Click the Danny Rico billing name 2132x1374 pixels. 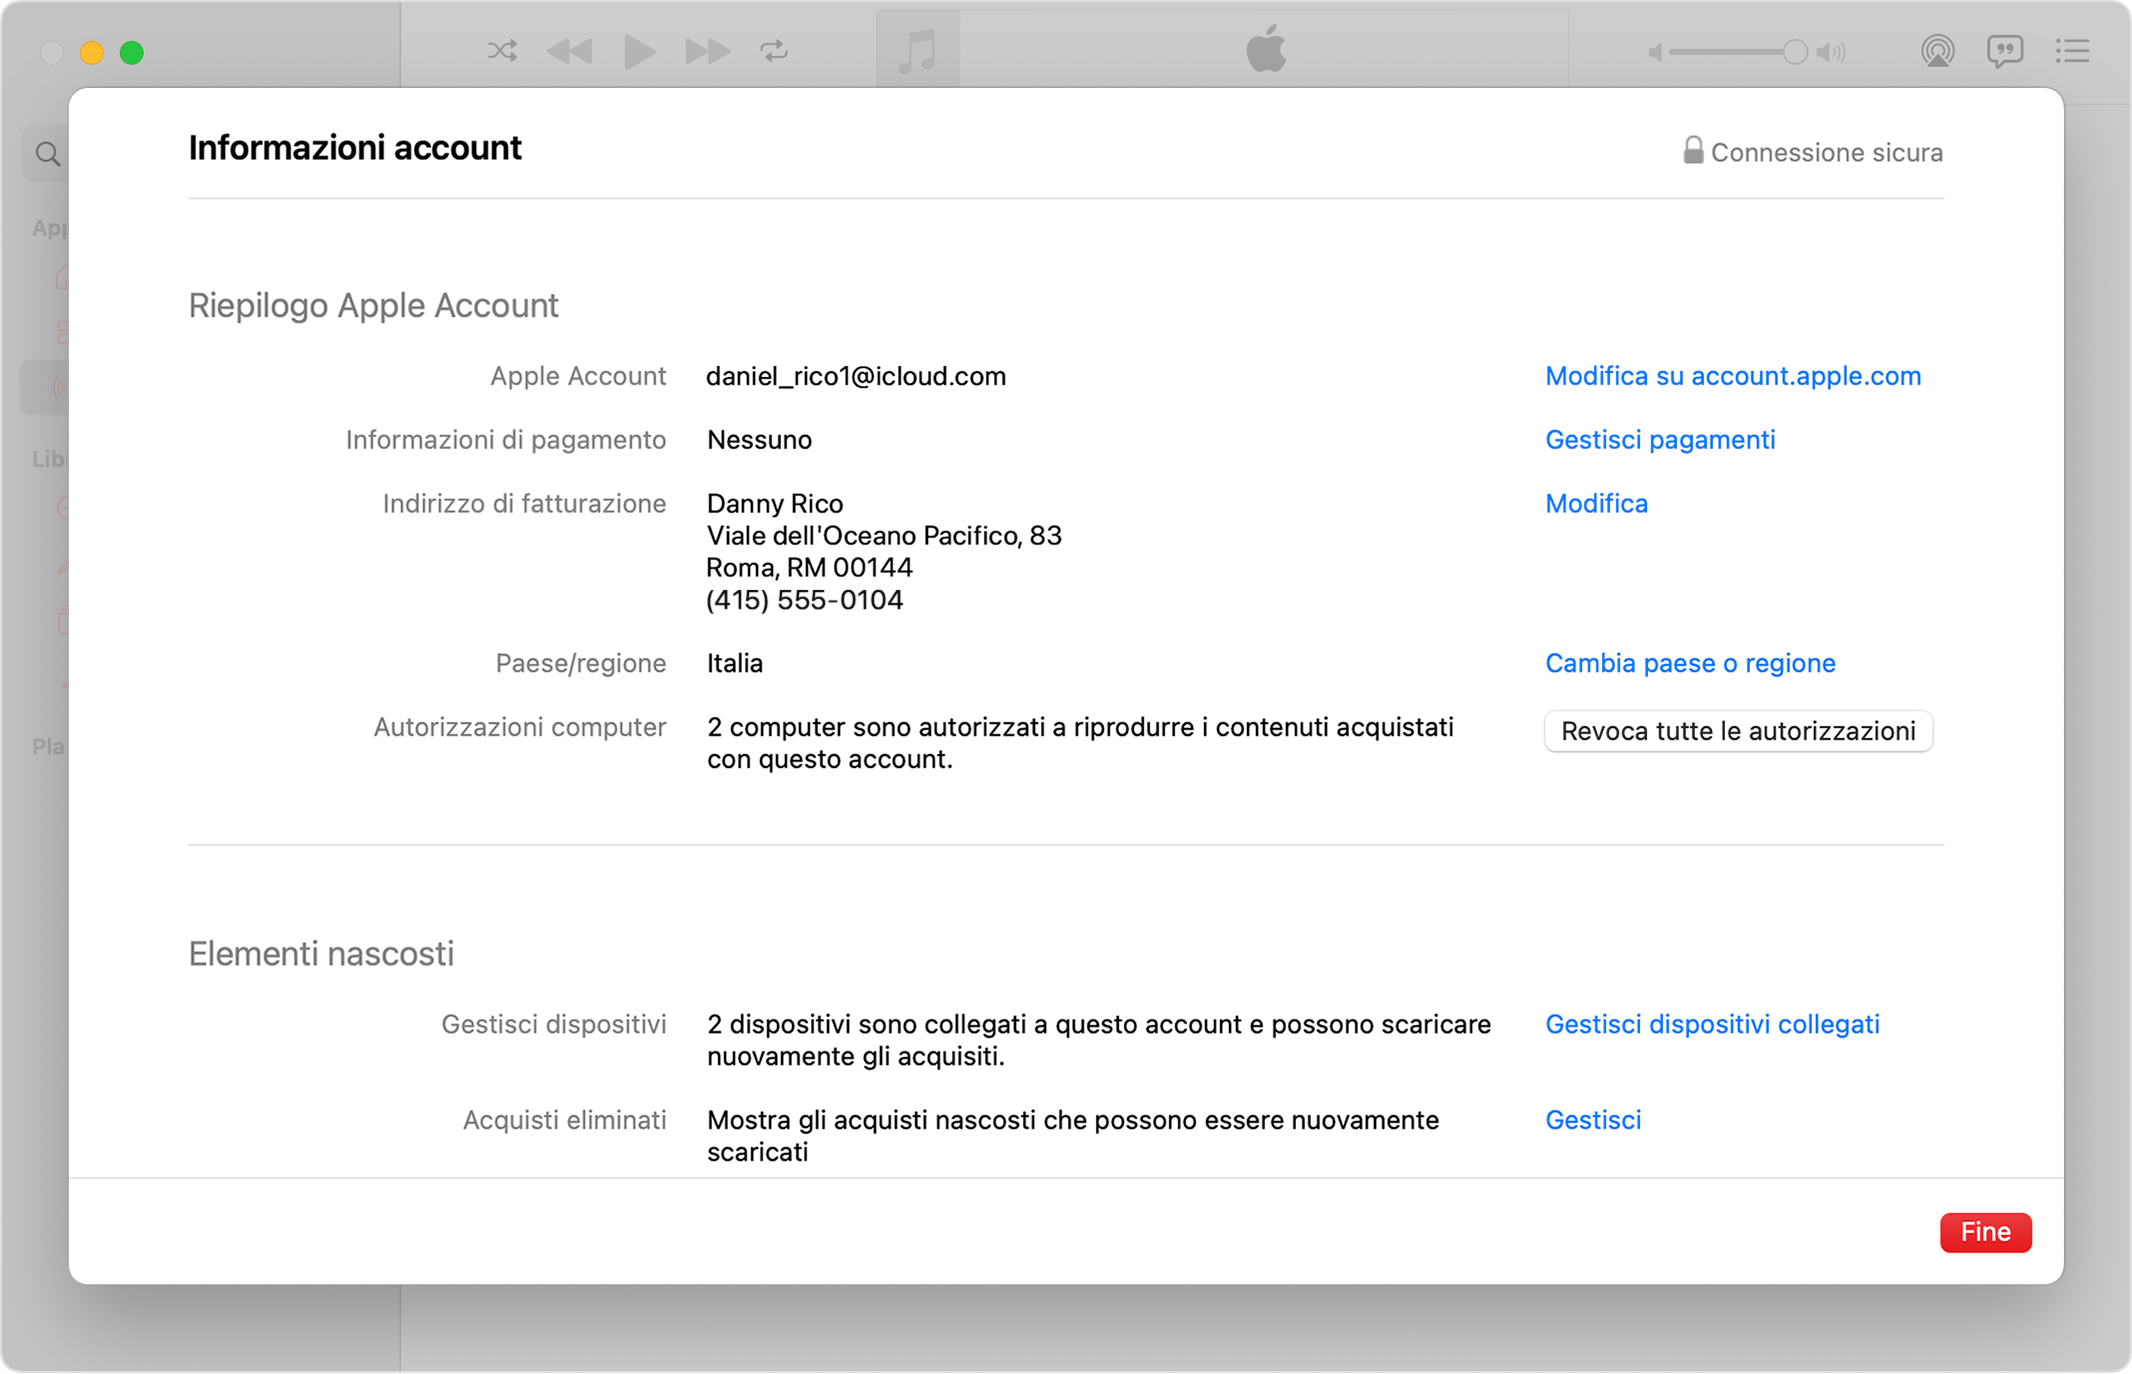[775, 504]
